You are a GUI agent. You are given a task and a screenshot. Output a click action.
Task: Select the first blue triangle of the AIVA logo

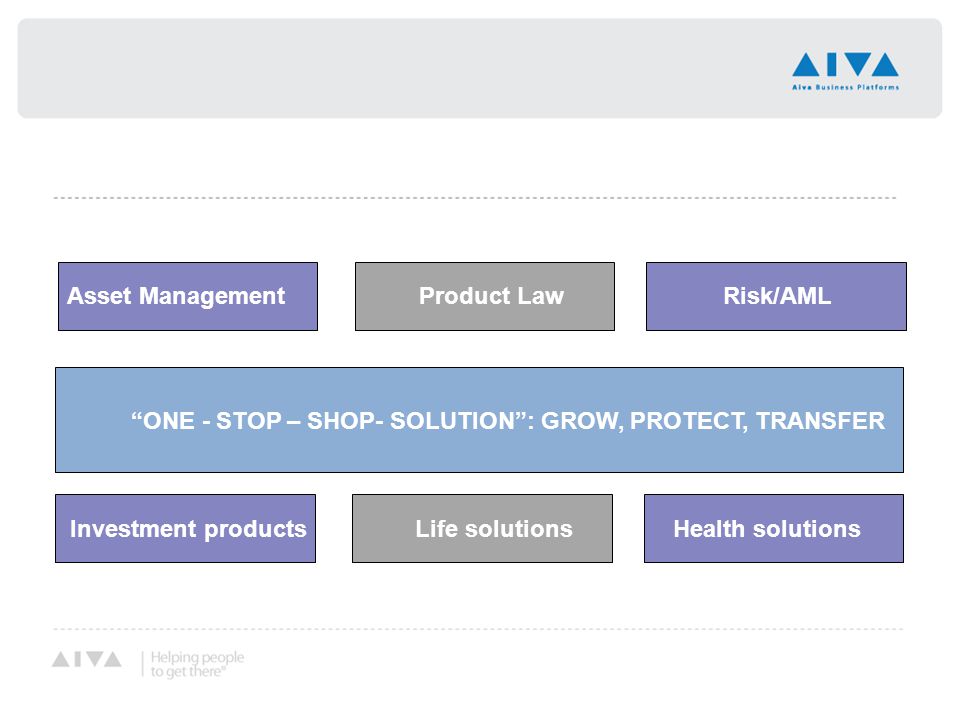point(806,64)
